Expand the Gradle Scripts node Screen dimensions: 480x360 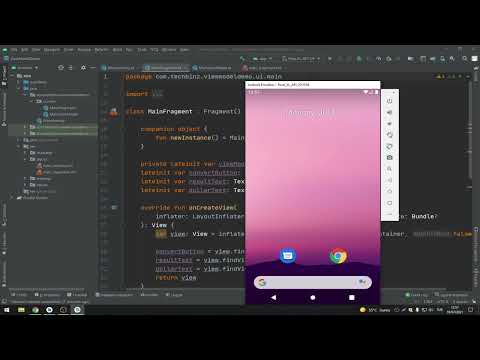(13, 198)
